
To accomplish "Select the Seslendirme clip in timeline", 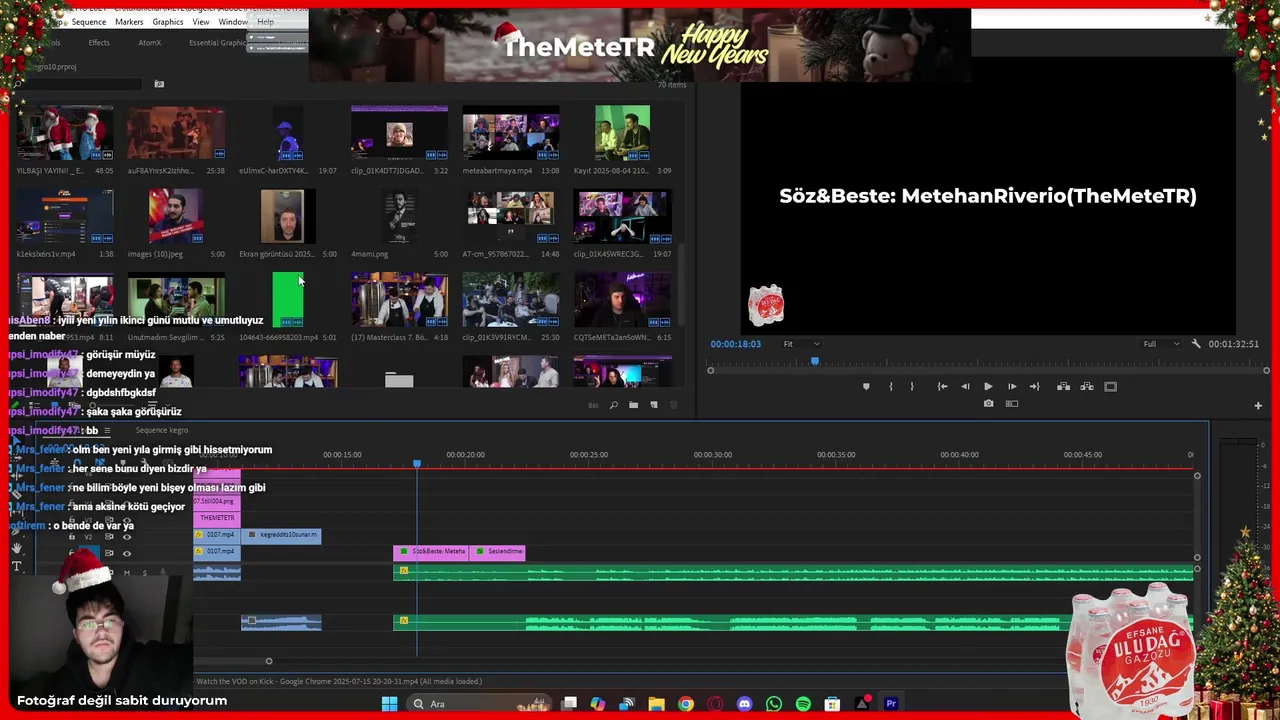I will click(497, 551).
